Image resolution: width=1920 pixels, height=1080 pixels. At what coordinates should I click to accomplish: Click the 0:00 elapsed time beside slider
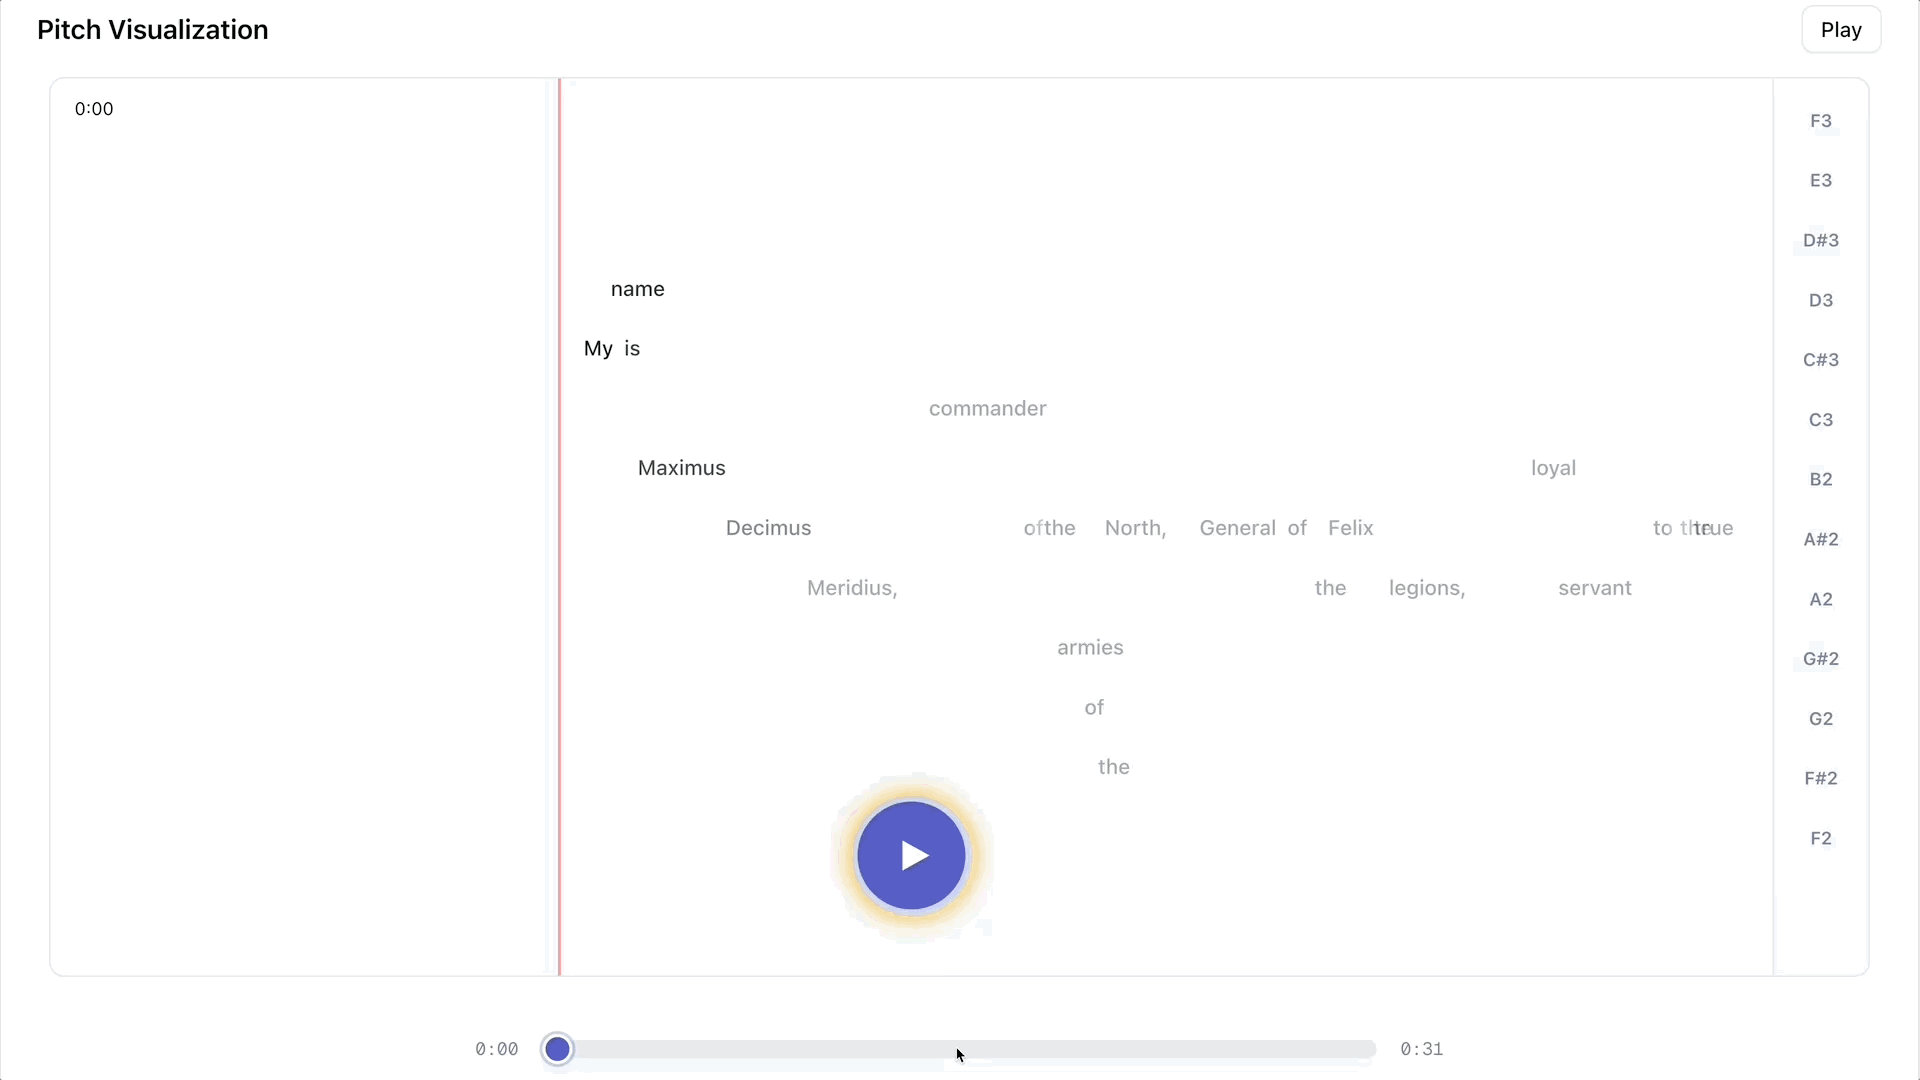tap(497, 1049)
